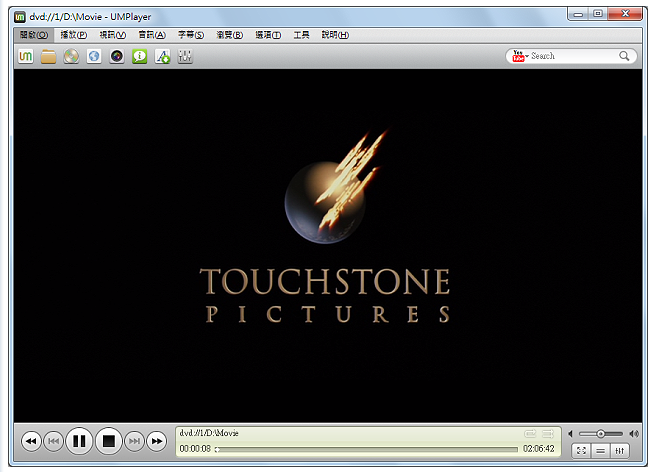Open the 播放(P) menu

(x=74, y=35)
